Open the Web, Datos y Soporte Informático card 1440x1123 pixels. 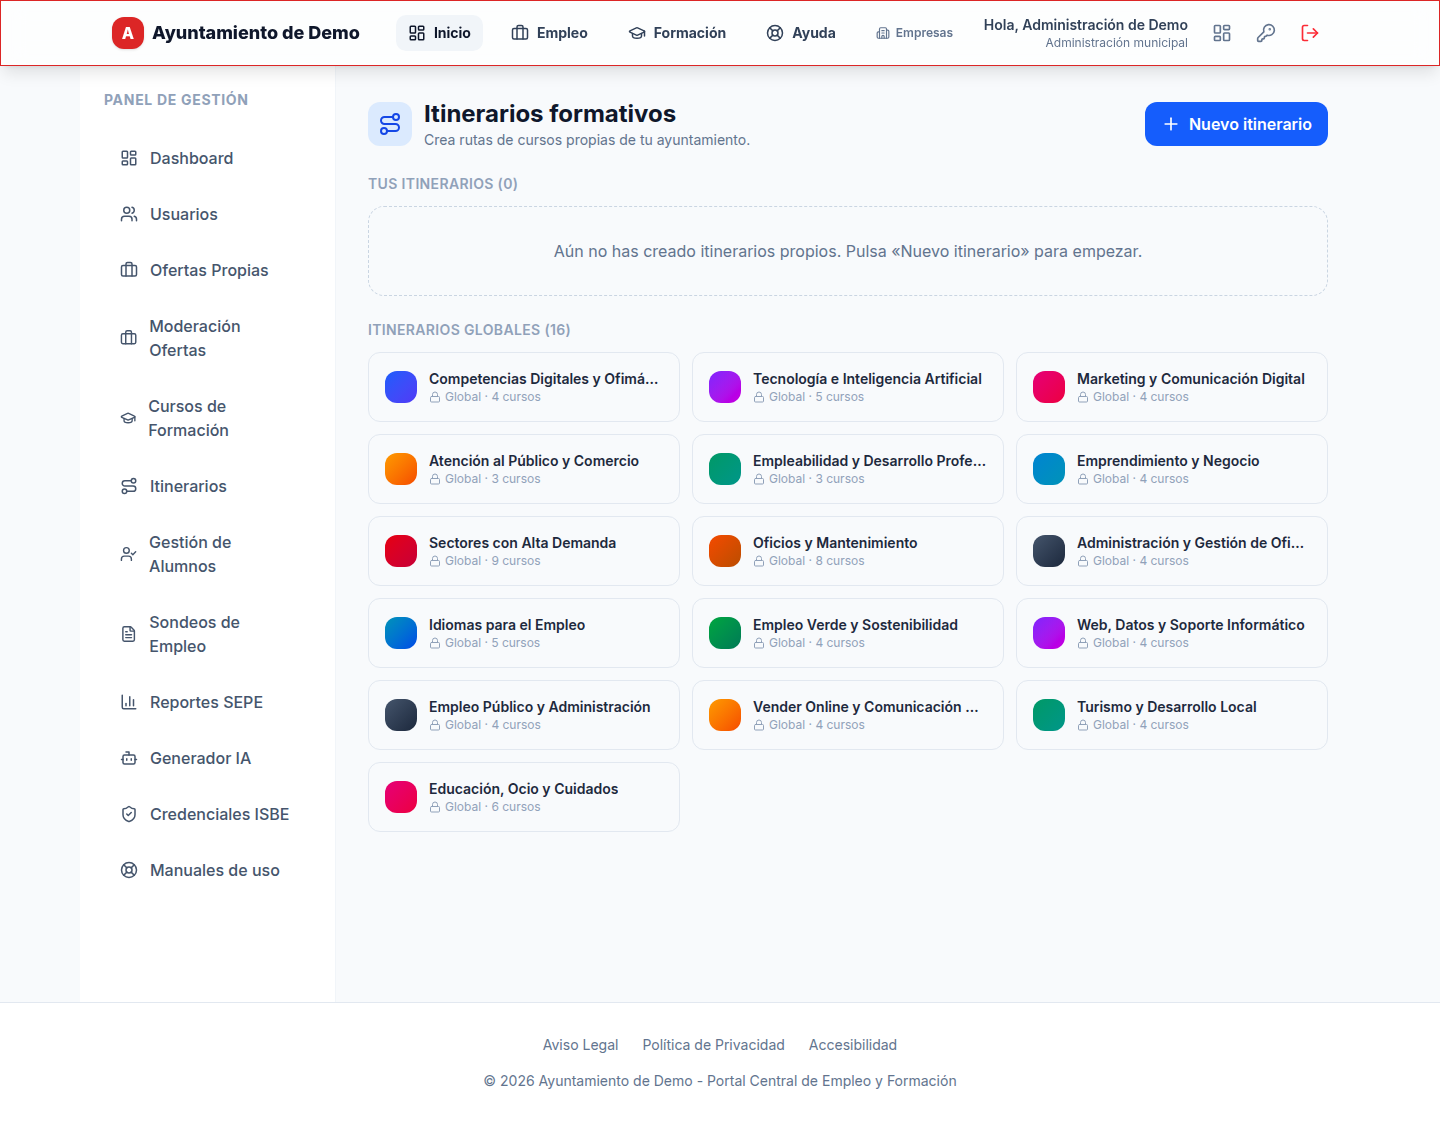1172,633
